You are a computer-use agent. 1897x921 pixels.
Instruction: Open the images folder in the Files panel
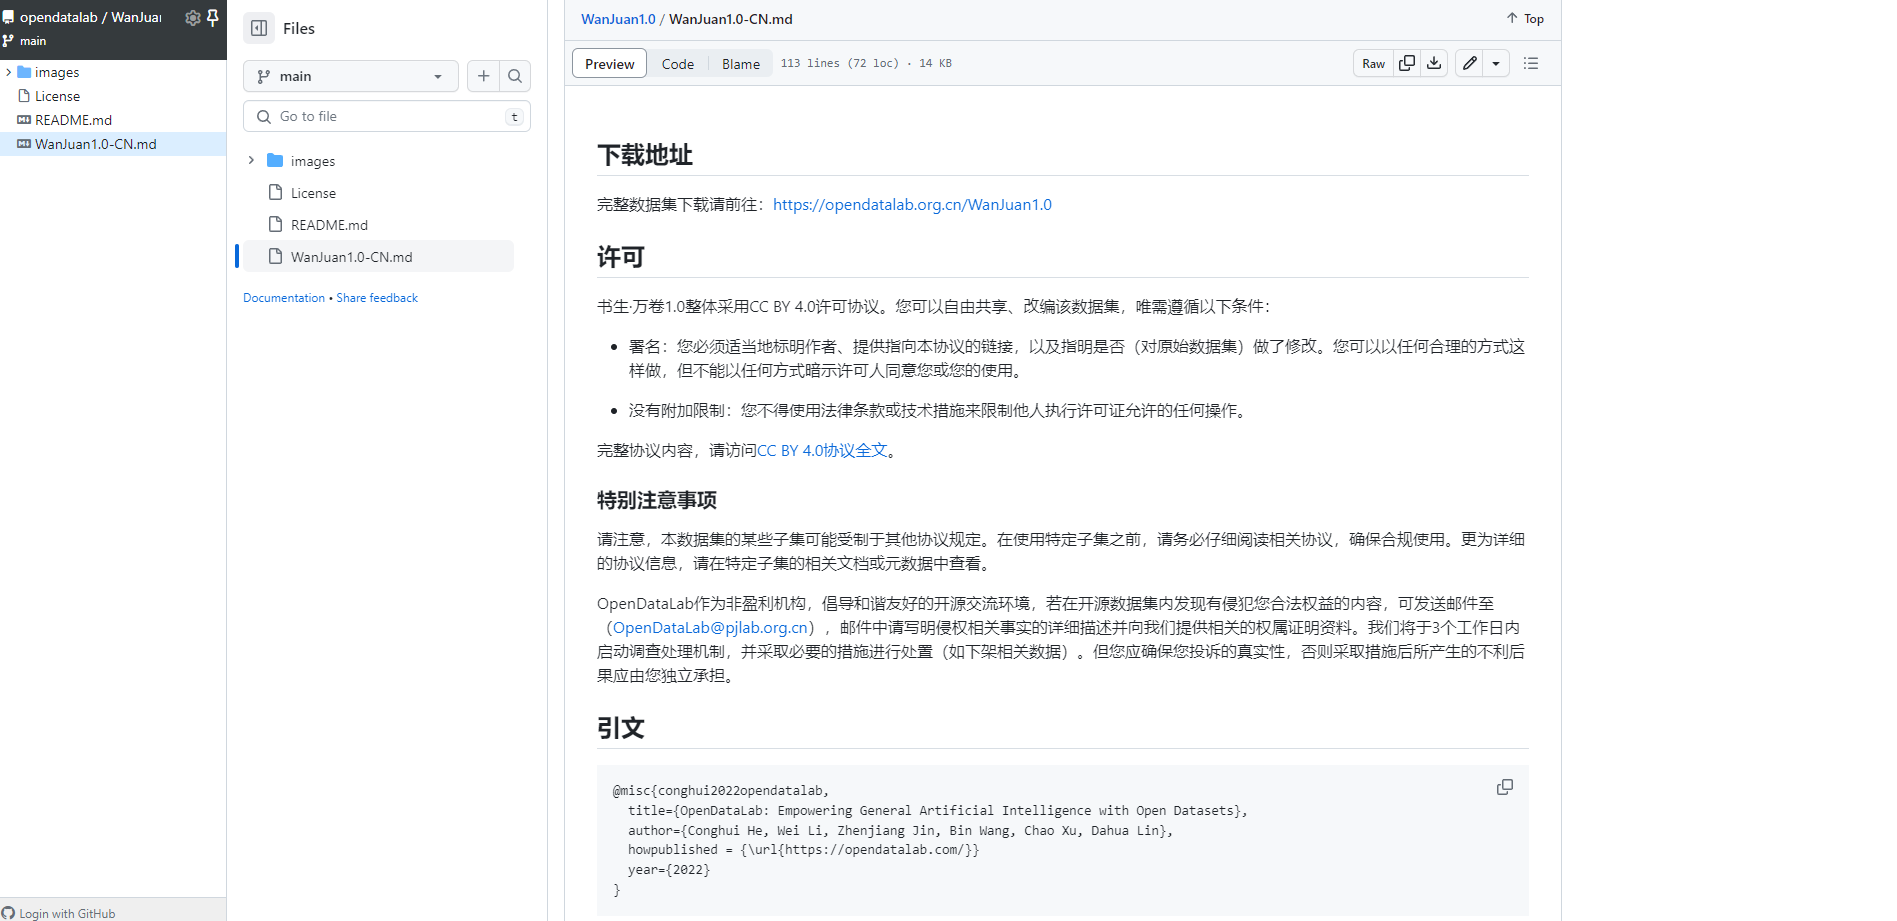[x=313, y=161]
